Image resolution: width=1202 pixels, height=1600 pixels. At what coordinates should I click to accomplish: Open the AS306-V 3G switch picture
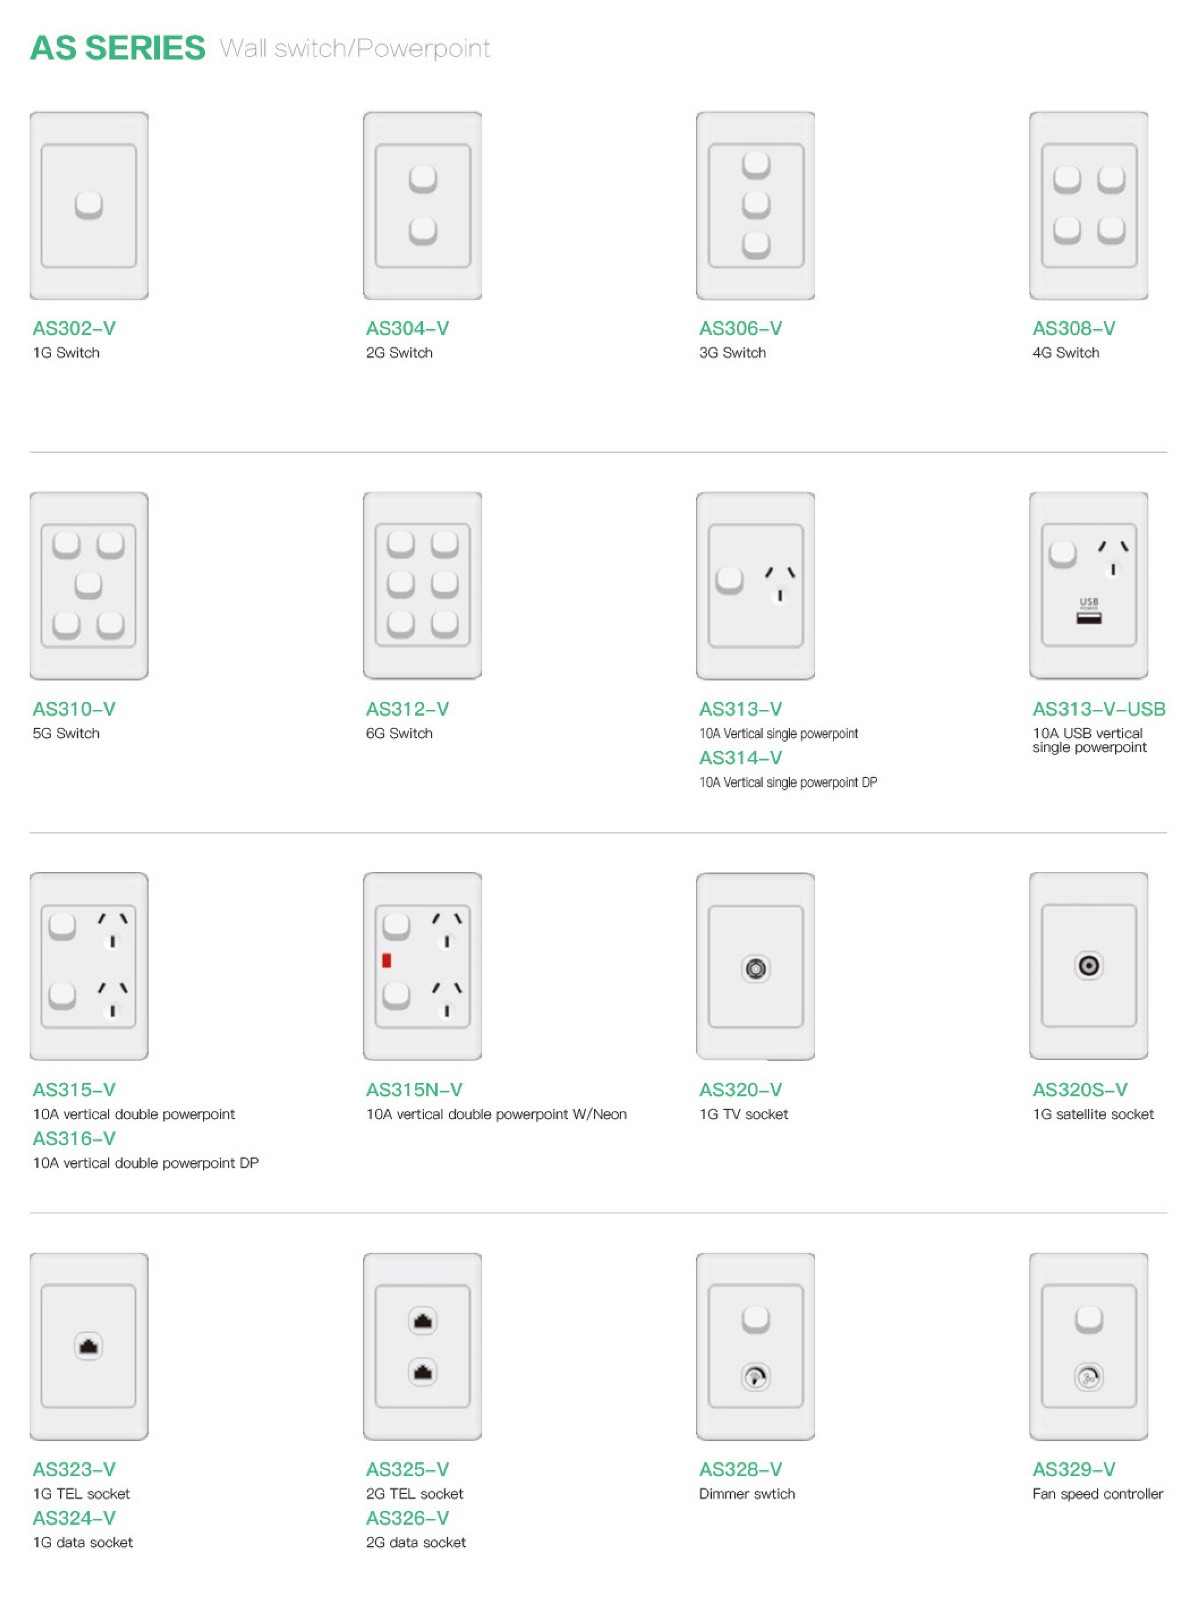click(756, 206)
